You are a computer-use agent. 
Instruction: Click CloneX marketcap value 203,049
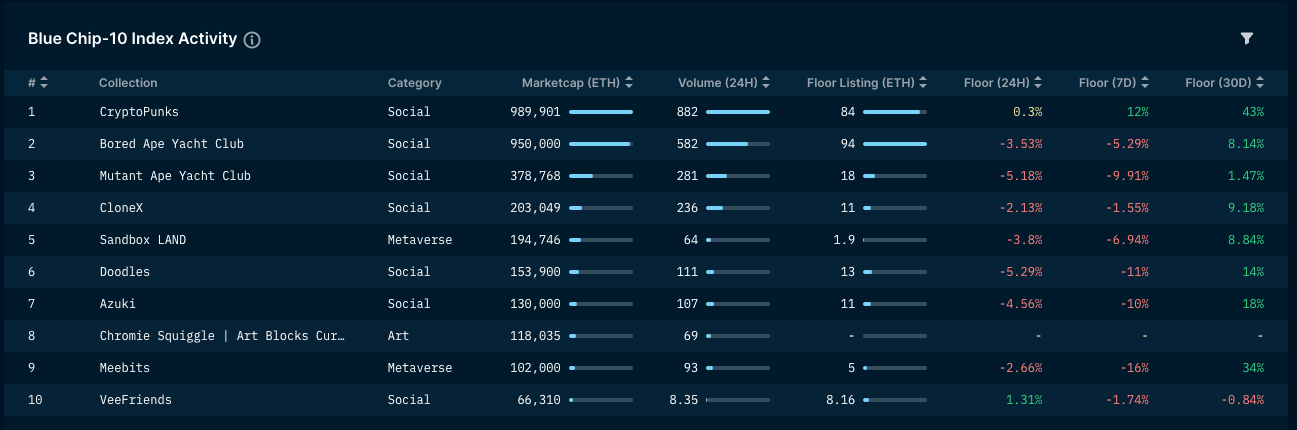tap(535, 208)
